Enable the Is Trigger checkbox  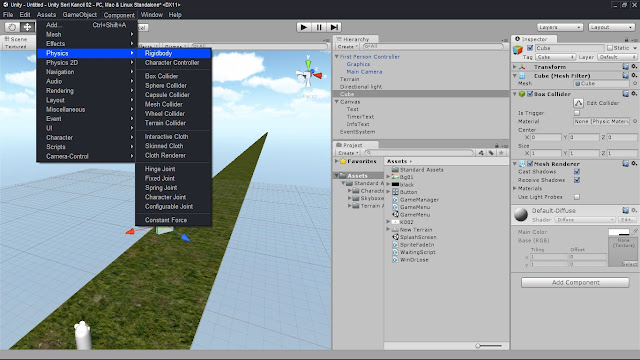577,113
